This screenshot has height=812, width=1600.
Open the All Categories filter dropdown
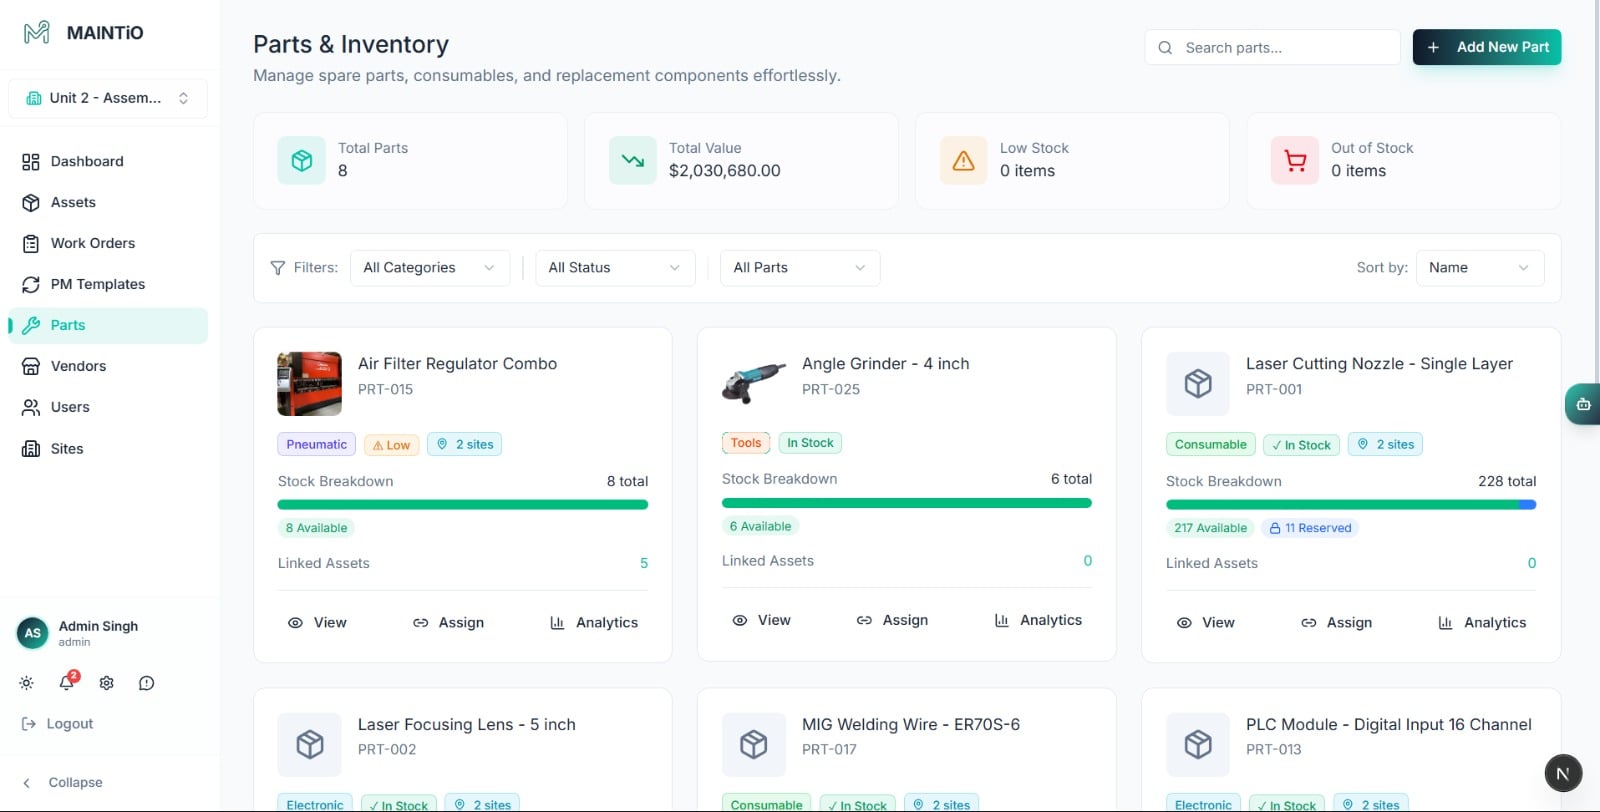[x=429, y=268]
